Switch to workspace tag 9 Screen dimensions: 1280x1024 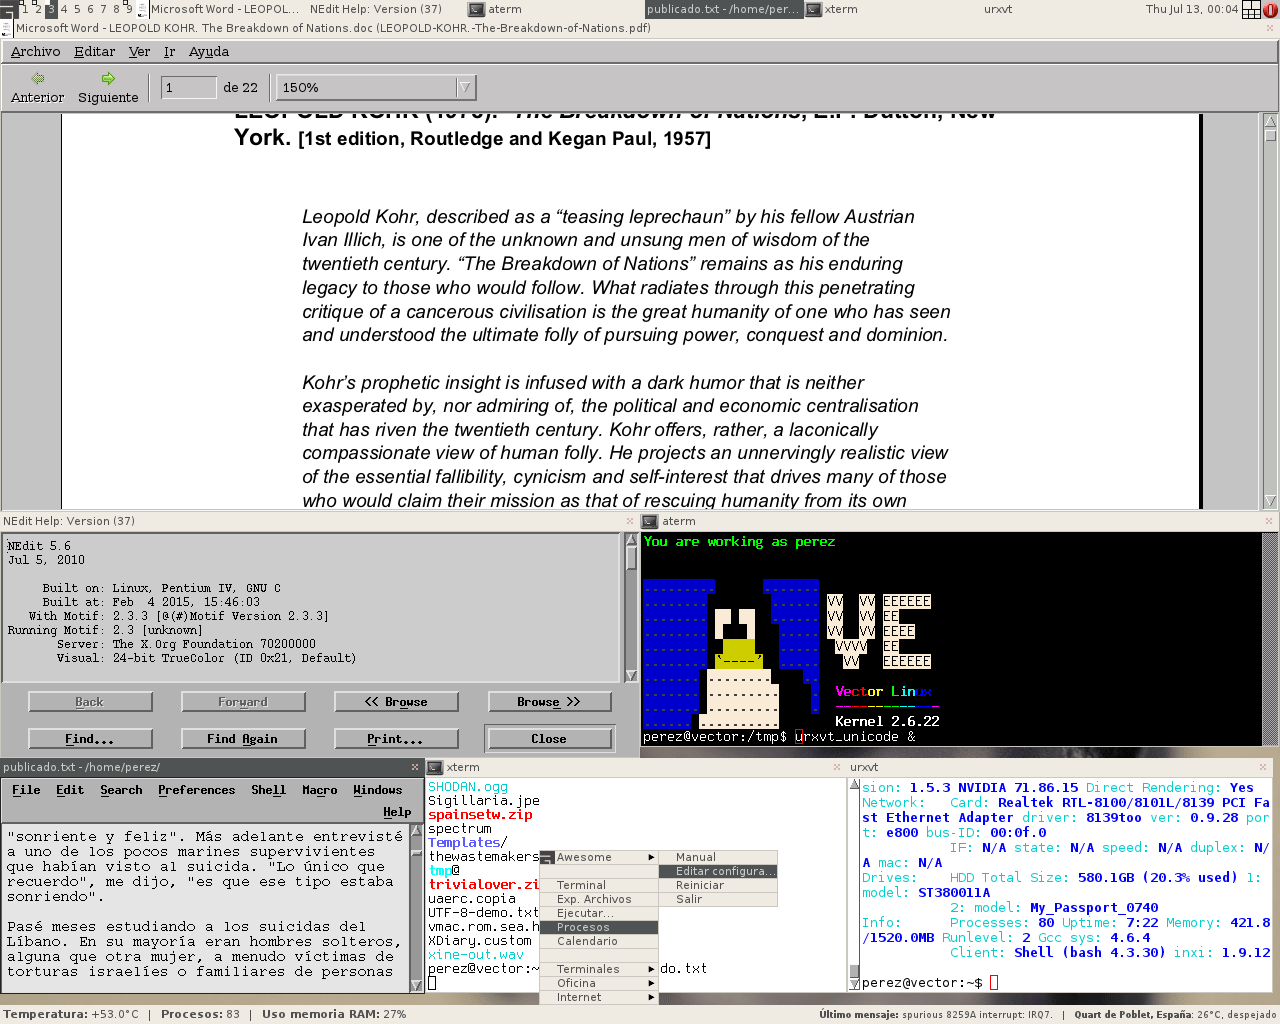[129, 9]
